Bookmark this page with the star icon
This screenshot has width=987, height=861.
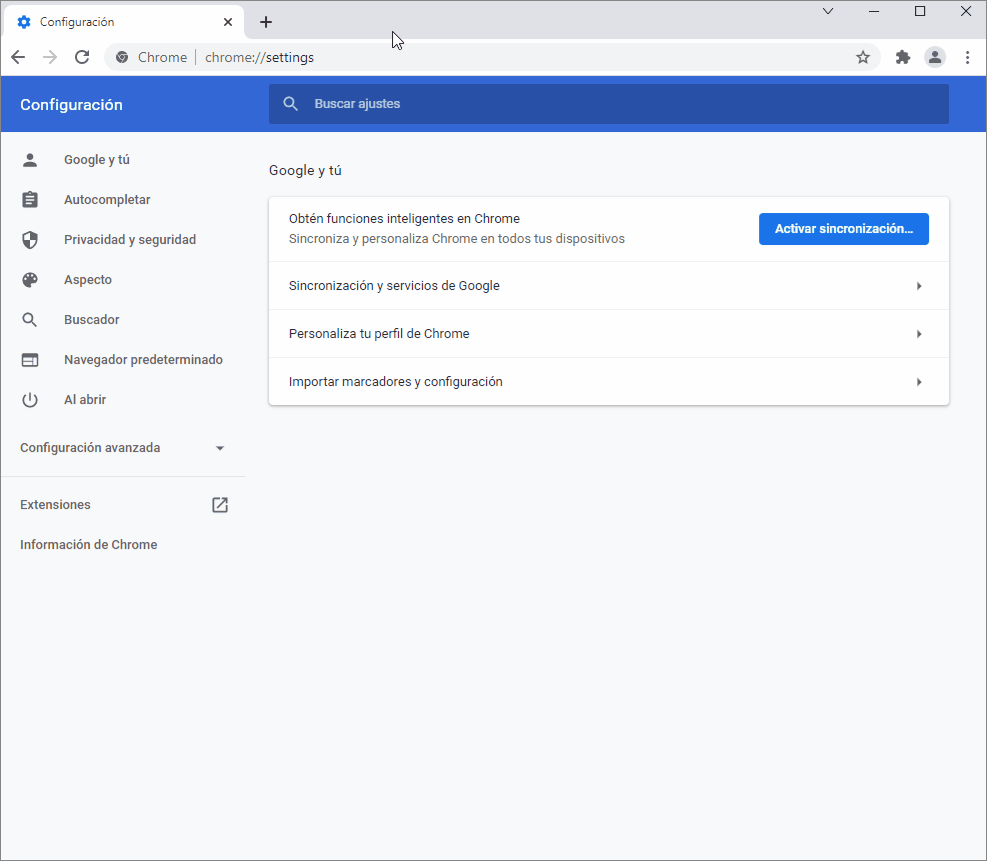863,57
